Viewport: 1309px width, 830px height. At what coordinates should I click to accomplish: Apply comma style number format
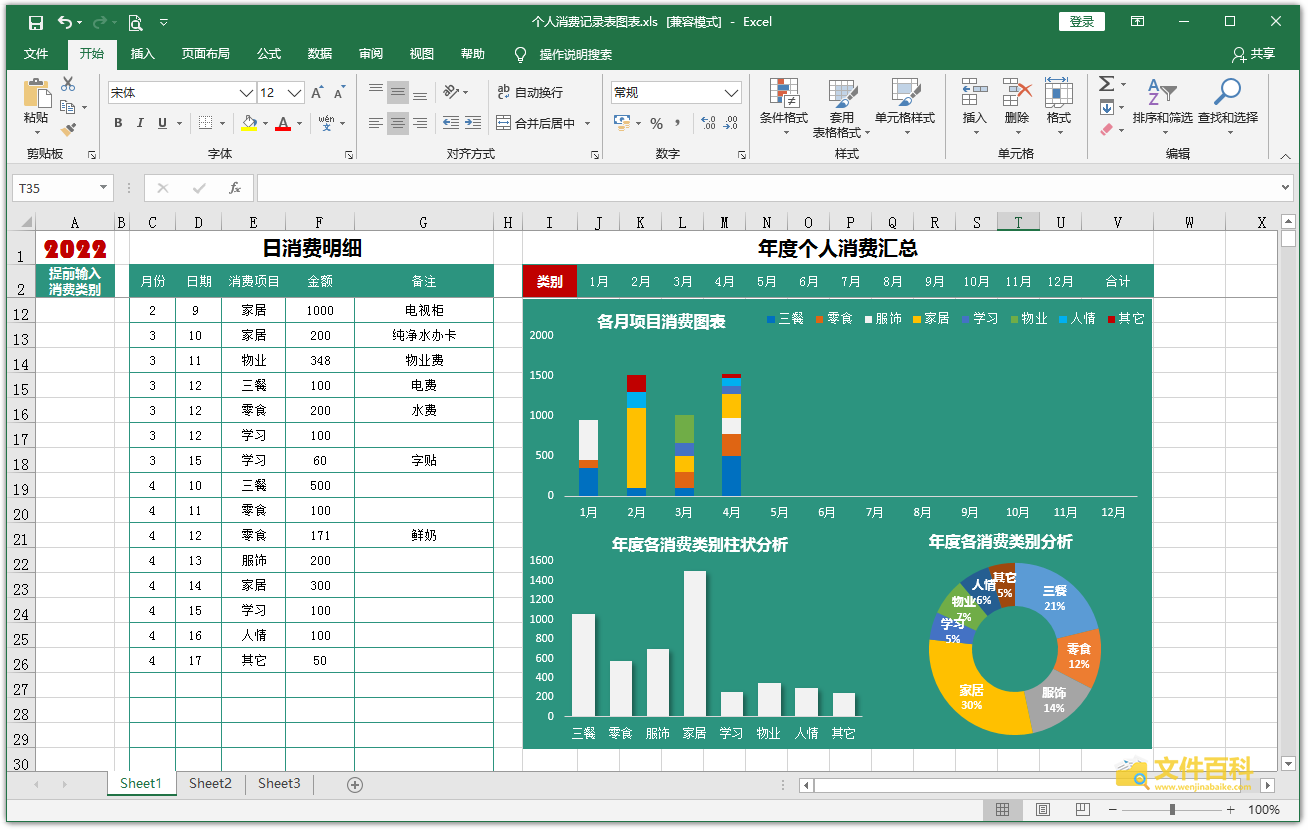[x=678, y=123]
